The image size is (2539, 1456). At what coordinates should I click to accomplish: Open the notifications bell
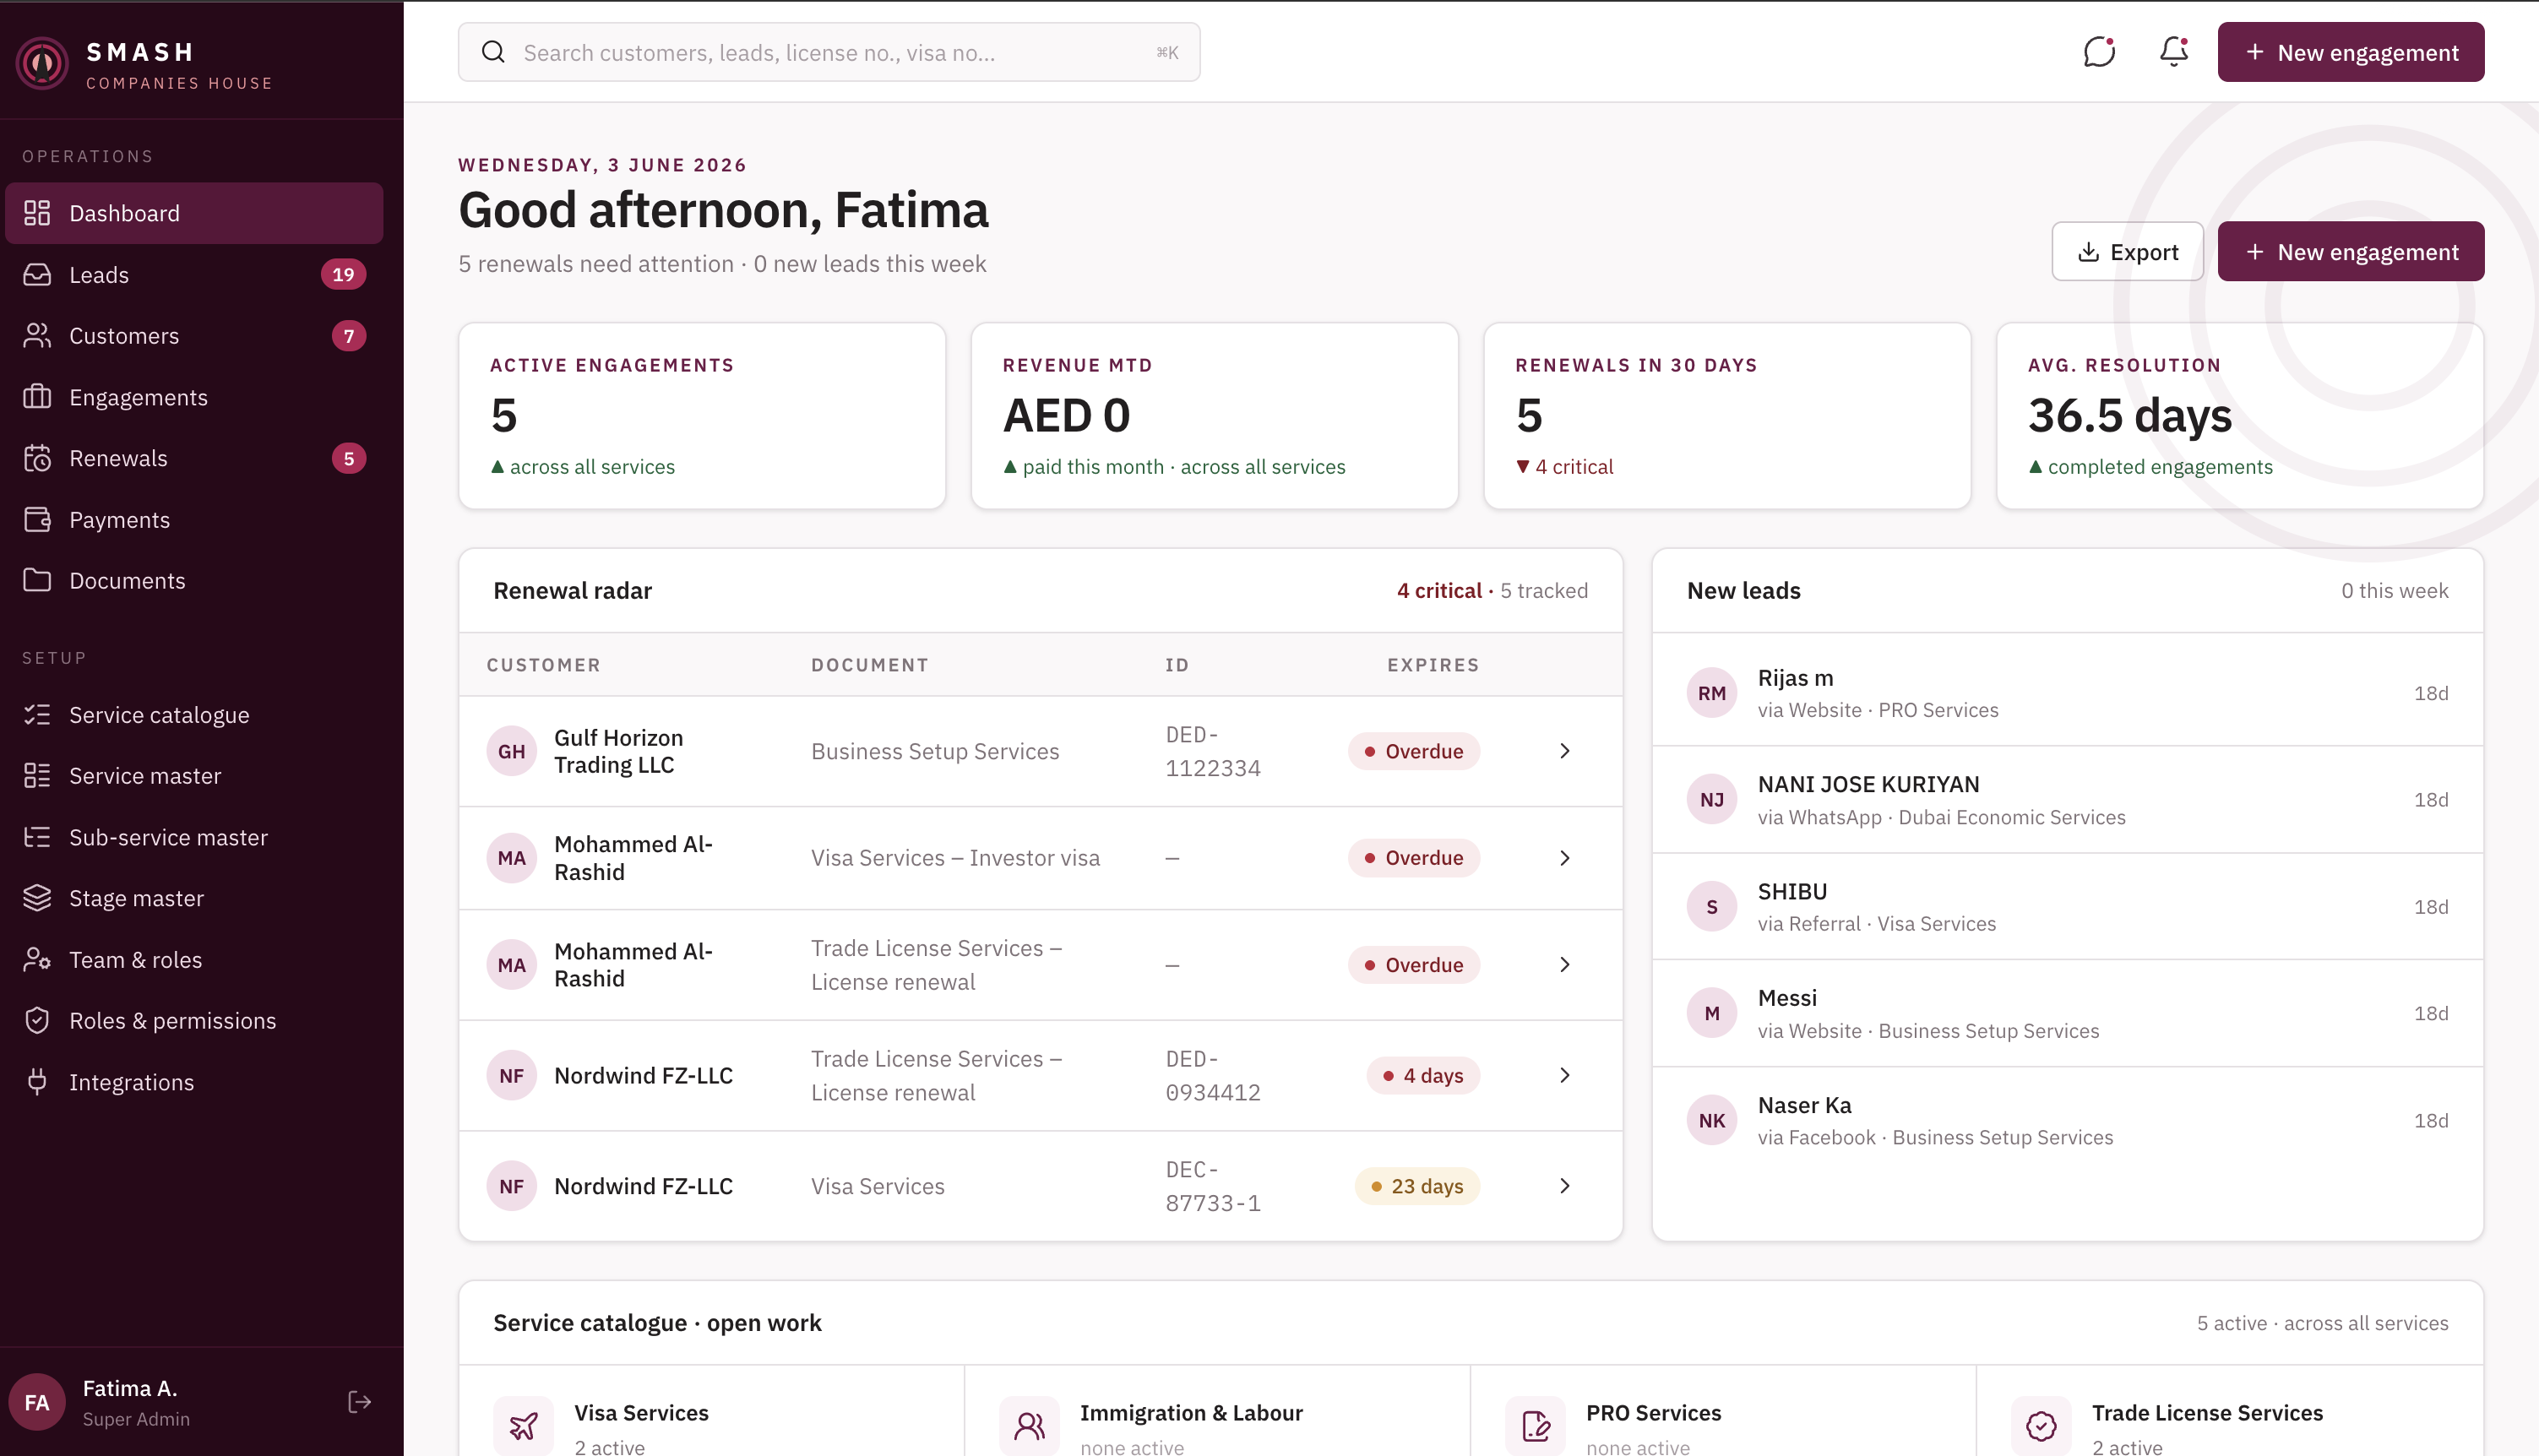point(2173,52)
